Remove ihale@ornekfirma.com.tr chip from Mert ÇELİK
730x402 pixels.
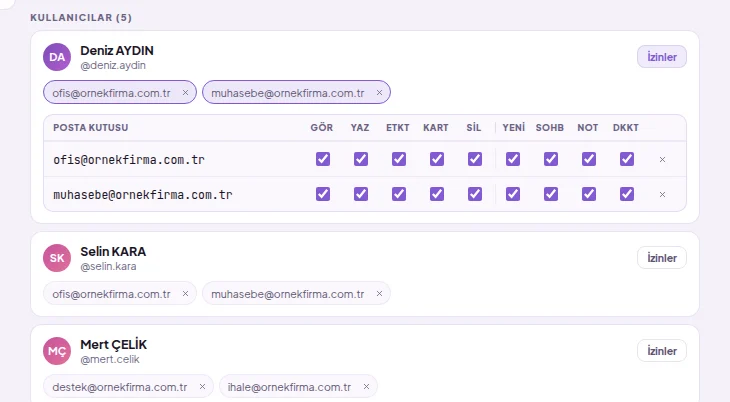tap(366, 387)
